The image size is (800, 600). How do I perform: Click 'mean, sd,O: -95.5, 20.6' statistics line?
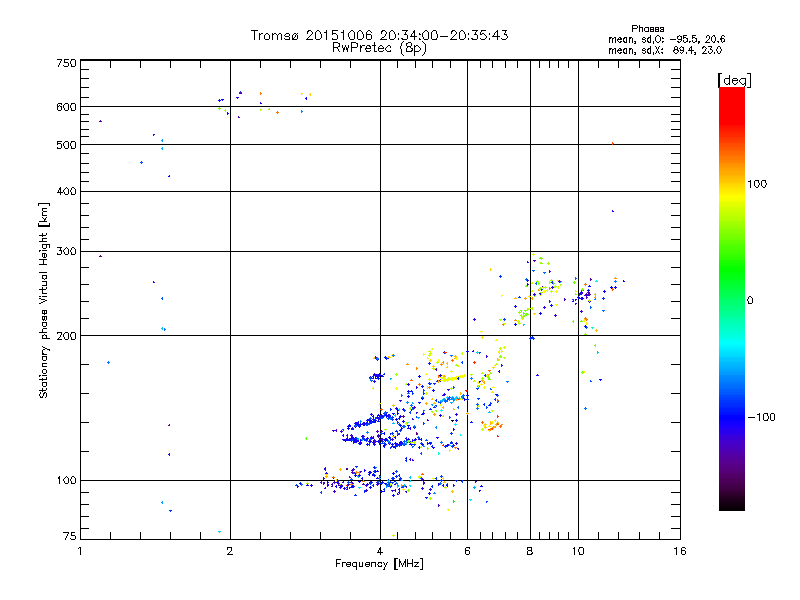pyautogui.click(x=666, y=39)
